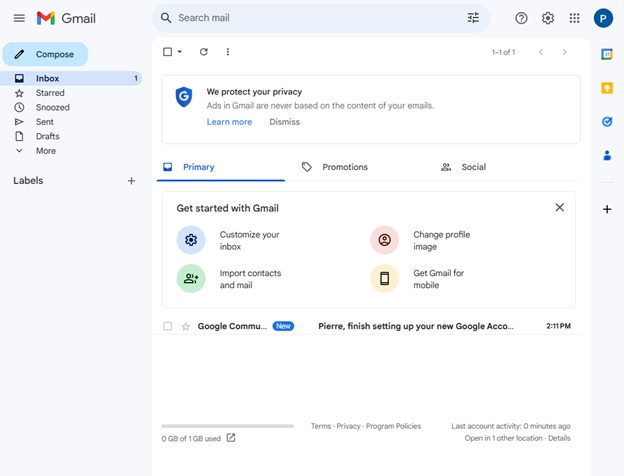Click the New badge on the email
Image resolution: width=624 pixels, height=476 pixels.
(283, 326)
